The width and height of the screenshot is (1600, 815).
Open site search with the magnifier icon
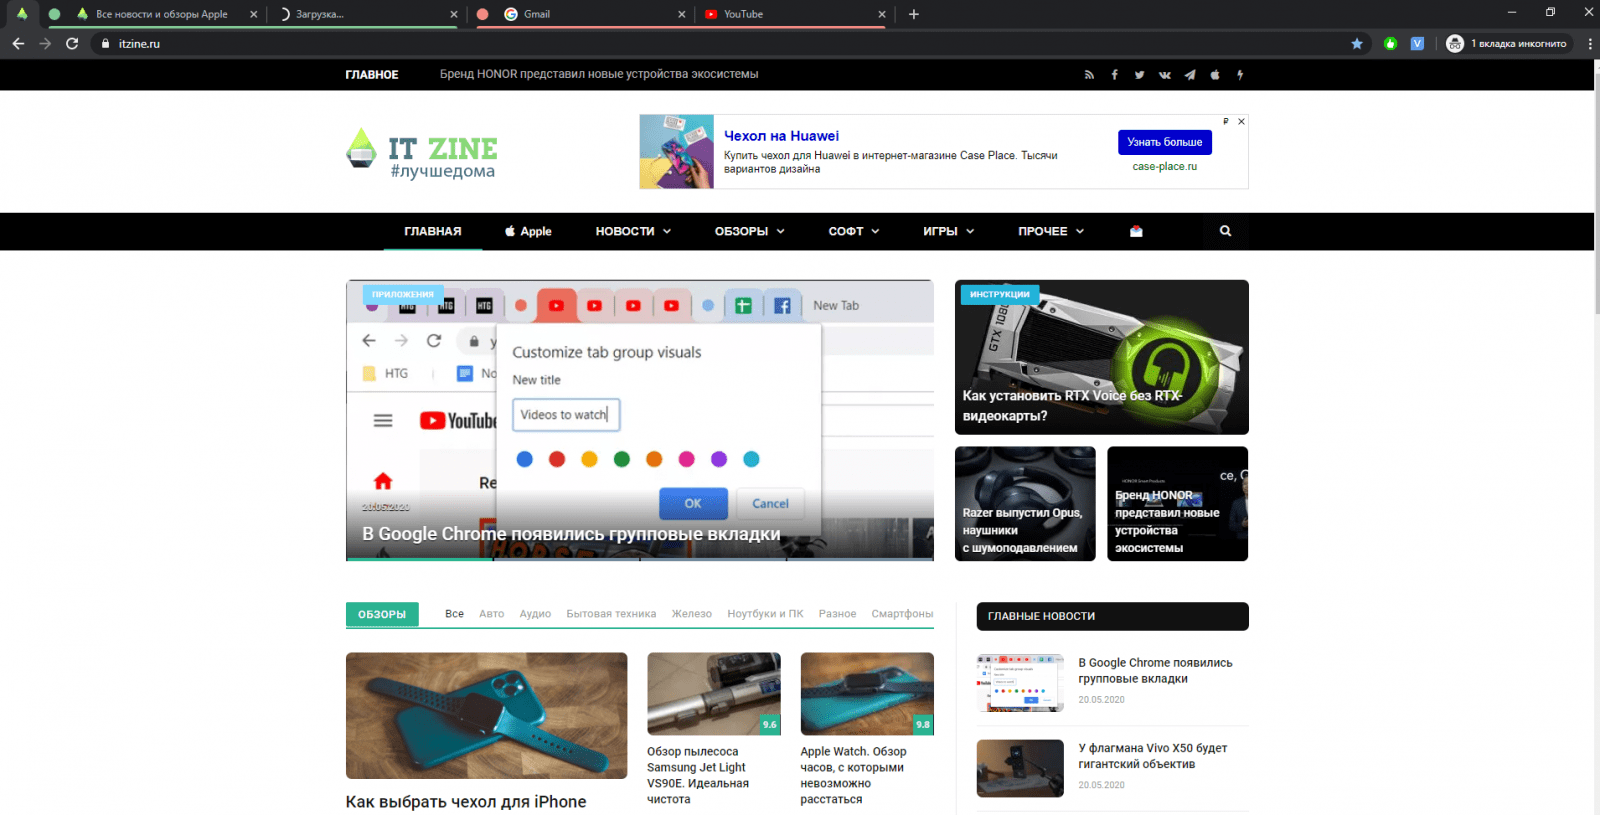tap(1225, 231)
